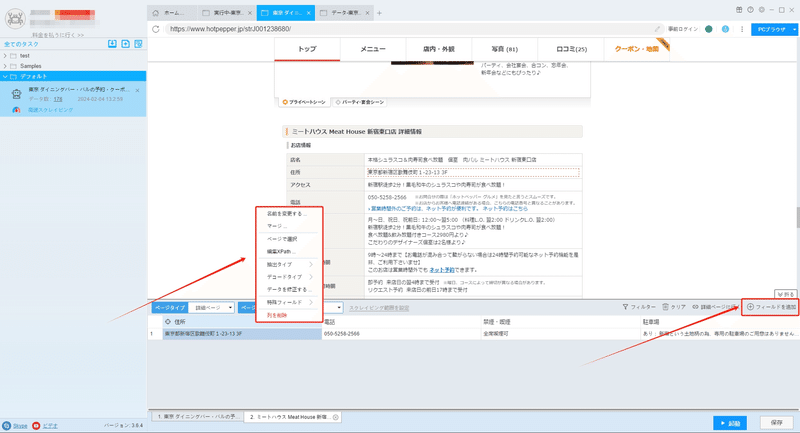This screenshot has width=800, height=433.
Task: Click the red ビデオ video icon at the bottom
Action: (x=36, y=425)
